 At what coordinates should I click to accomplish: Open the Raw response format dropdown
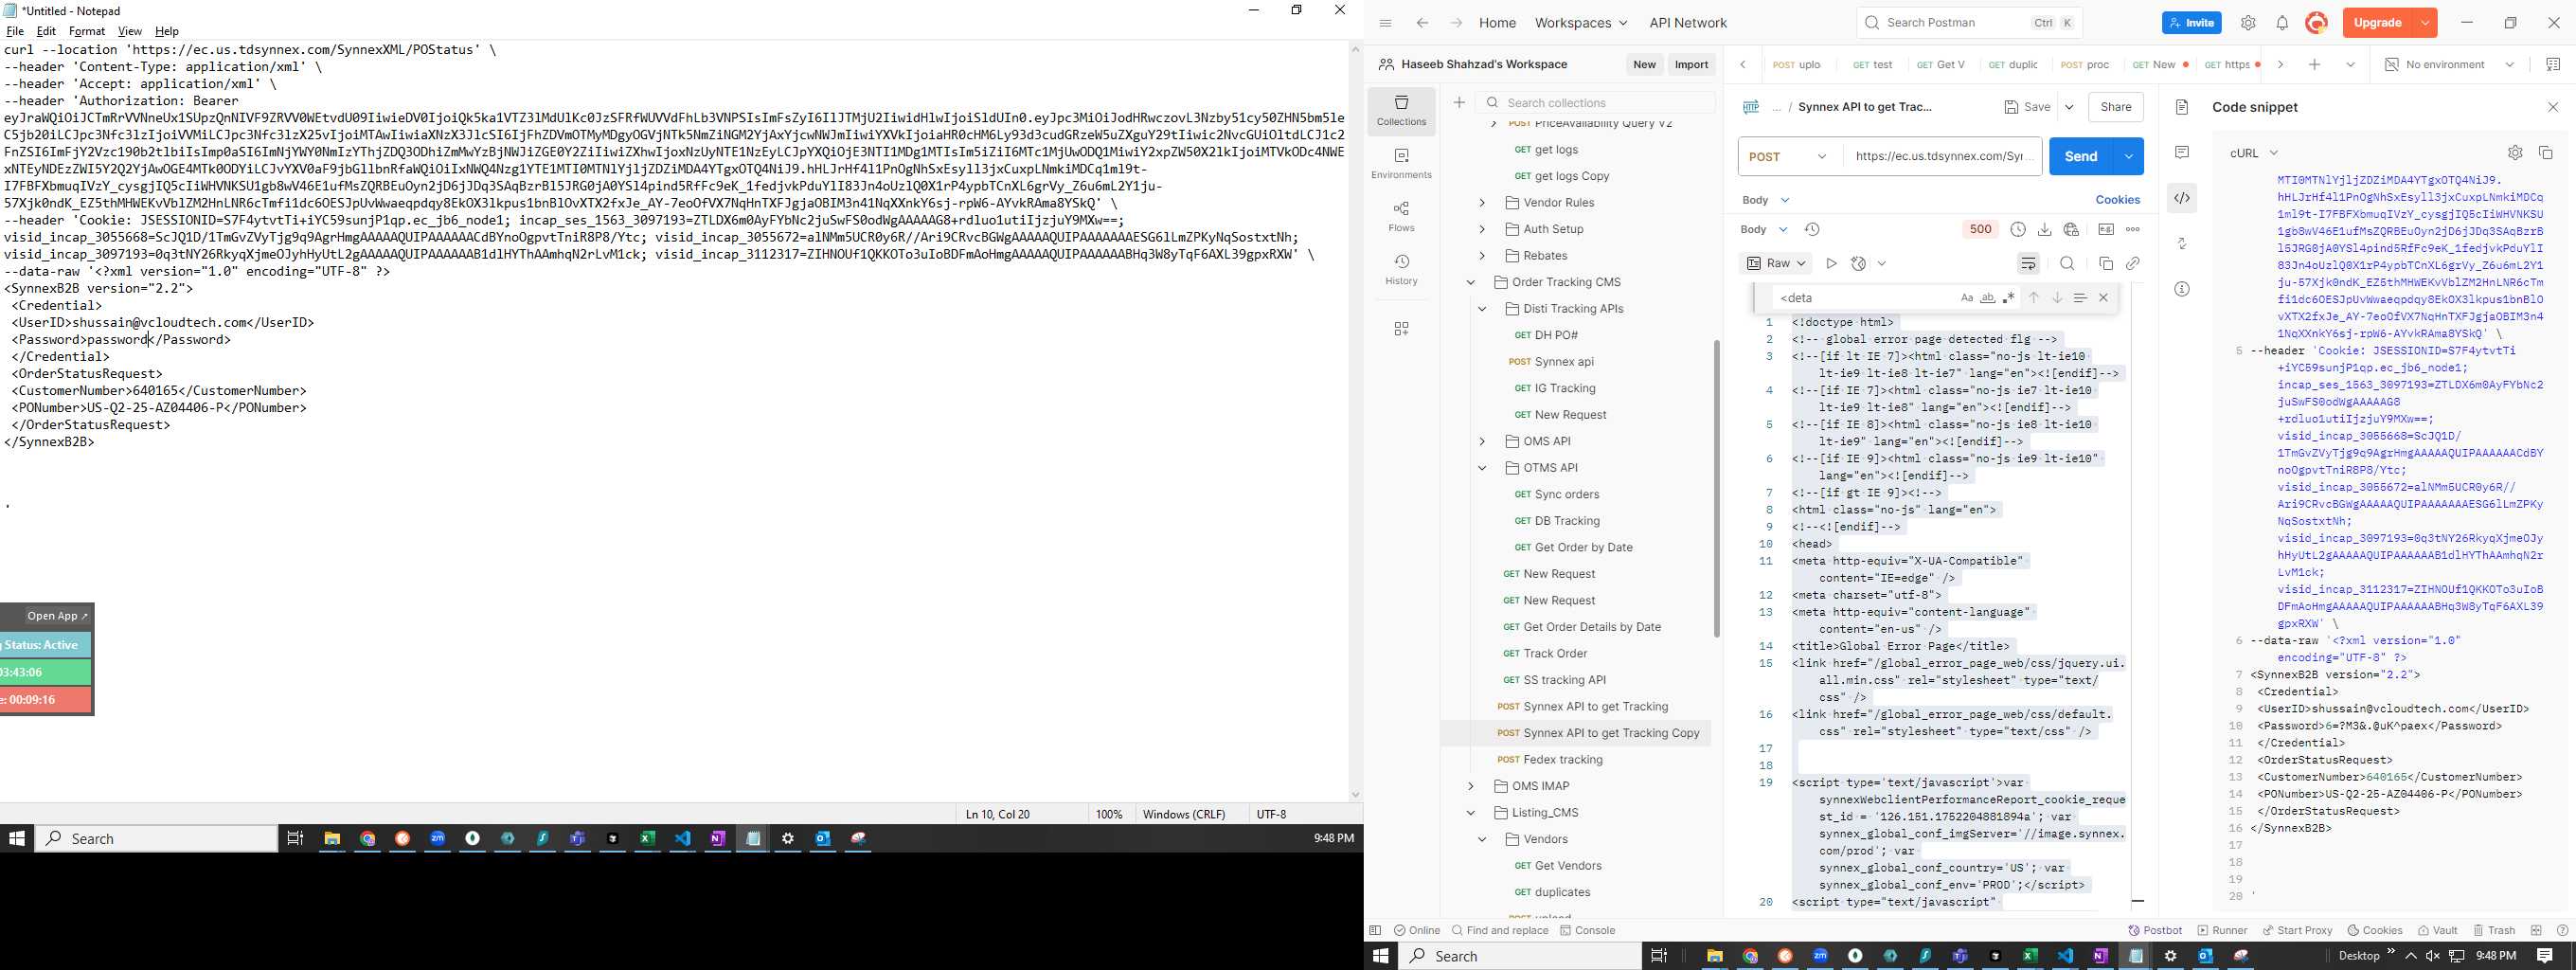(x=1777, y=263)
